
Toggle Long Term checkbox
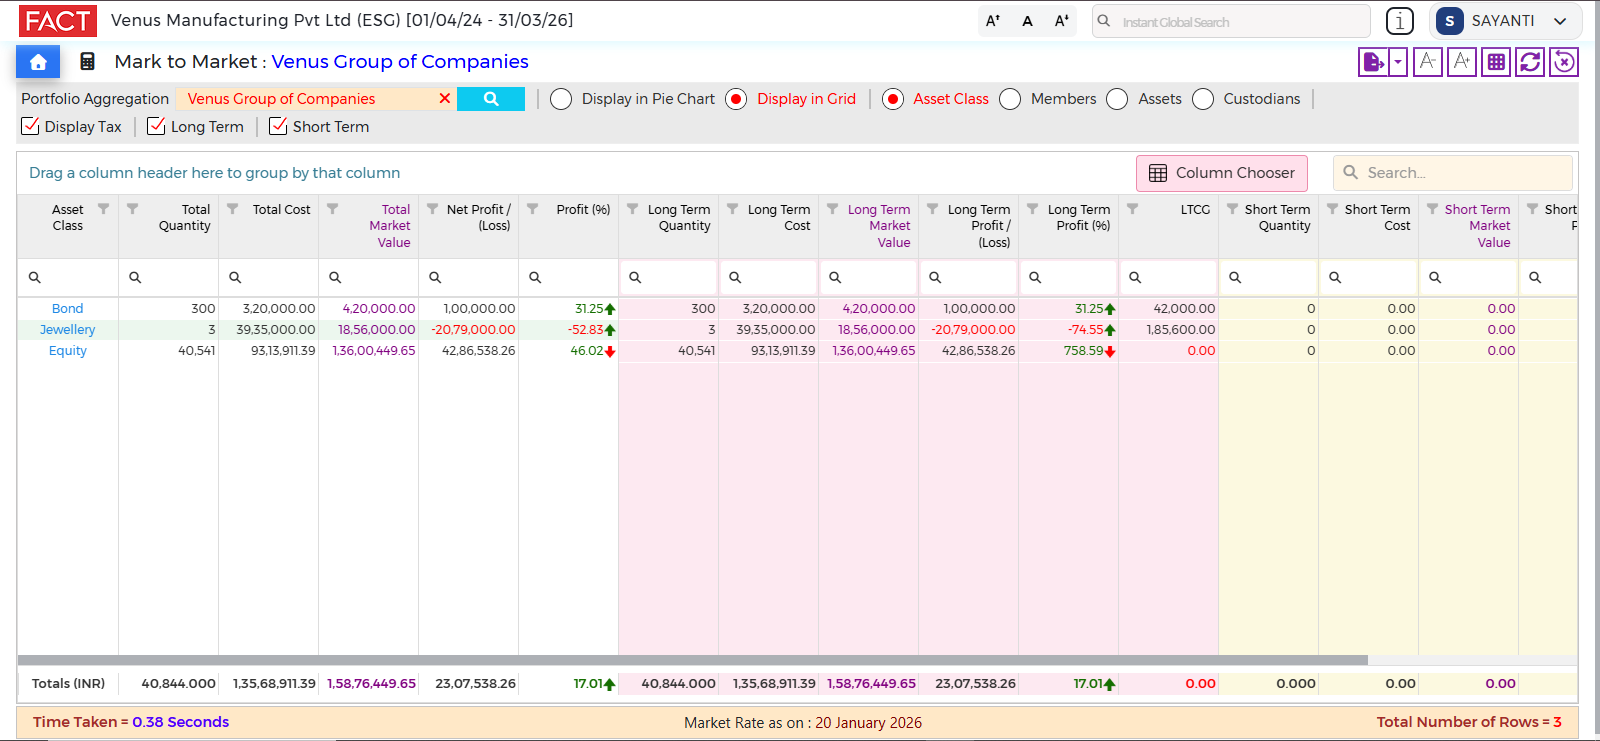click(156, 126)
